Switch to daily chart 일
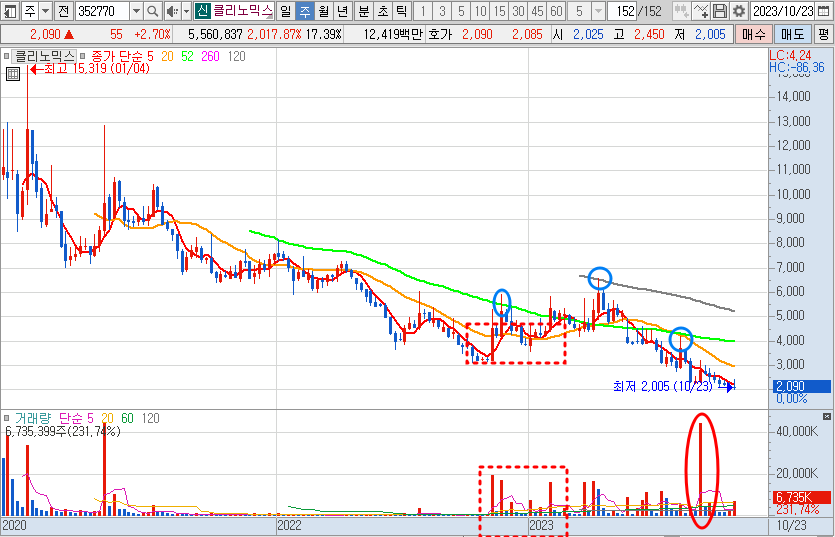 coord(286,11)
